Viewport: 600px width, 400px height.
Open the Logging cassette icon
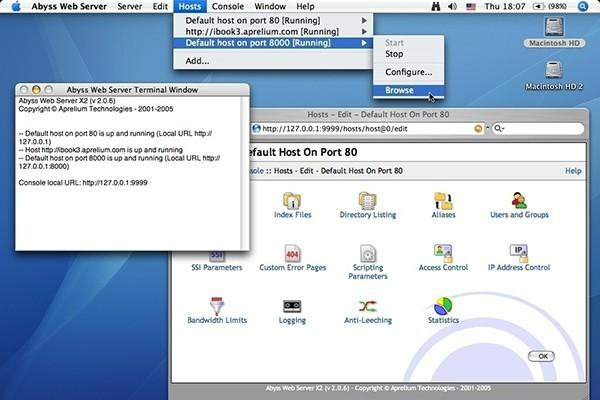292,306
